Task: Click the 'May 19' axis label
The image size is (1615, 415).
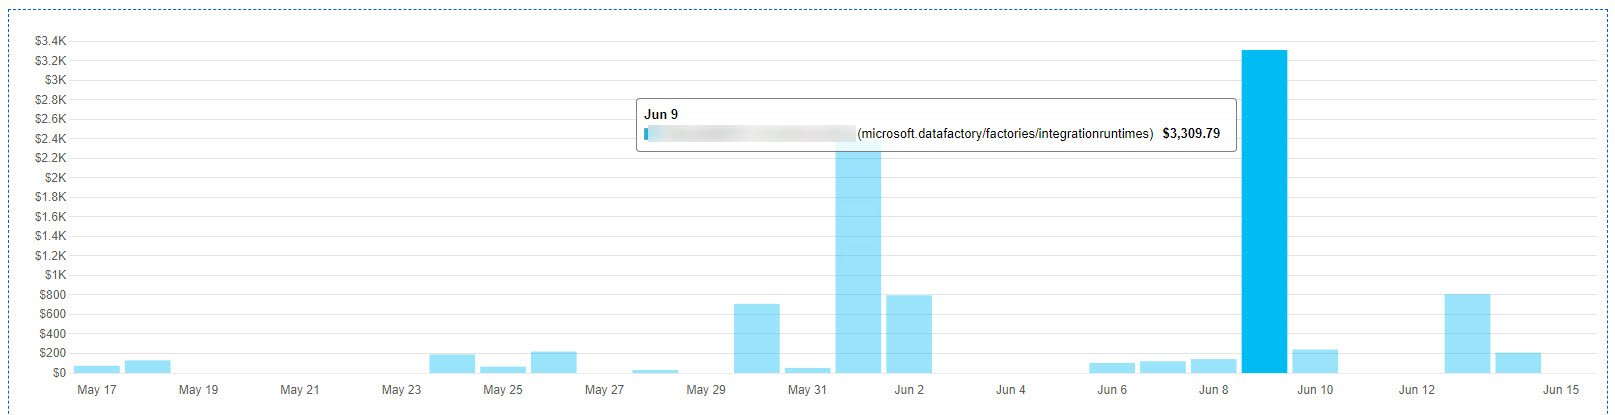Action: coord(198,390)
